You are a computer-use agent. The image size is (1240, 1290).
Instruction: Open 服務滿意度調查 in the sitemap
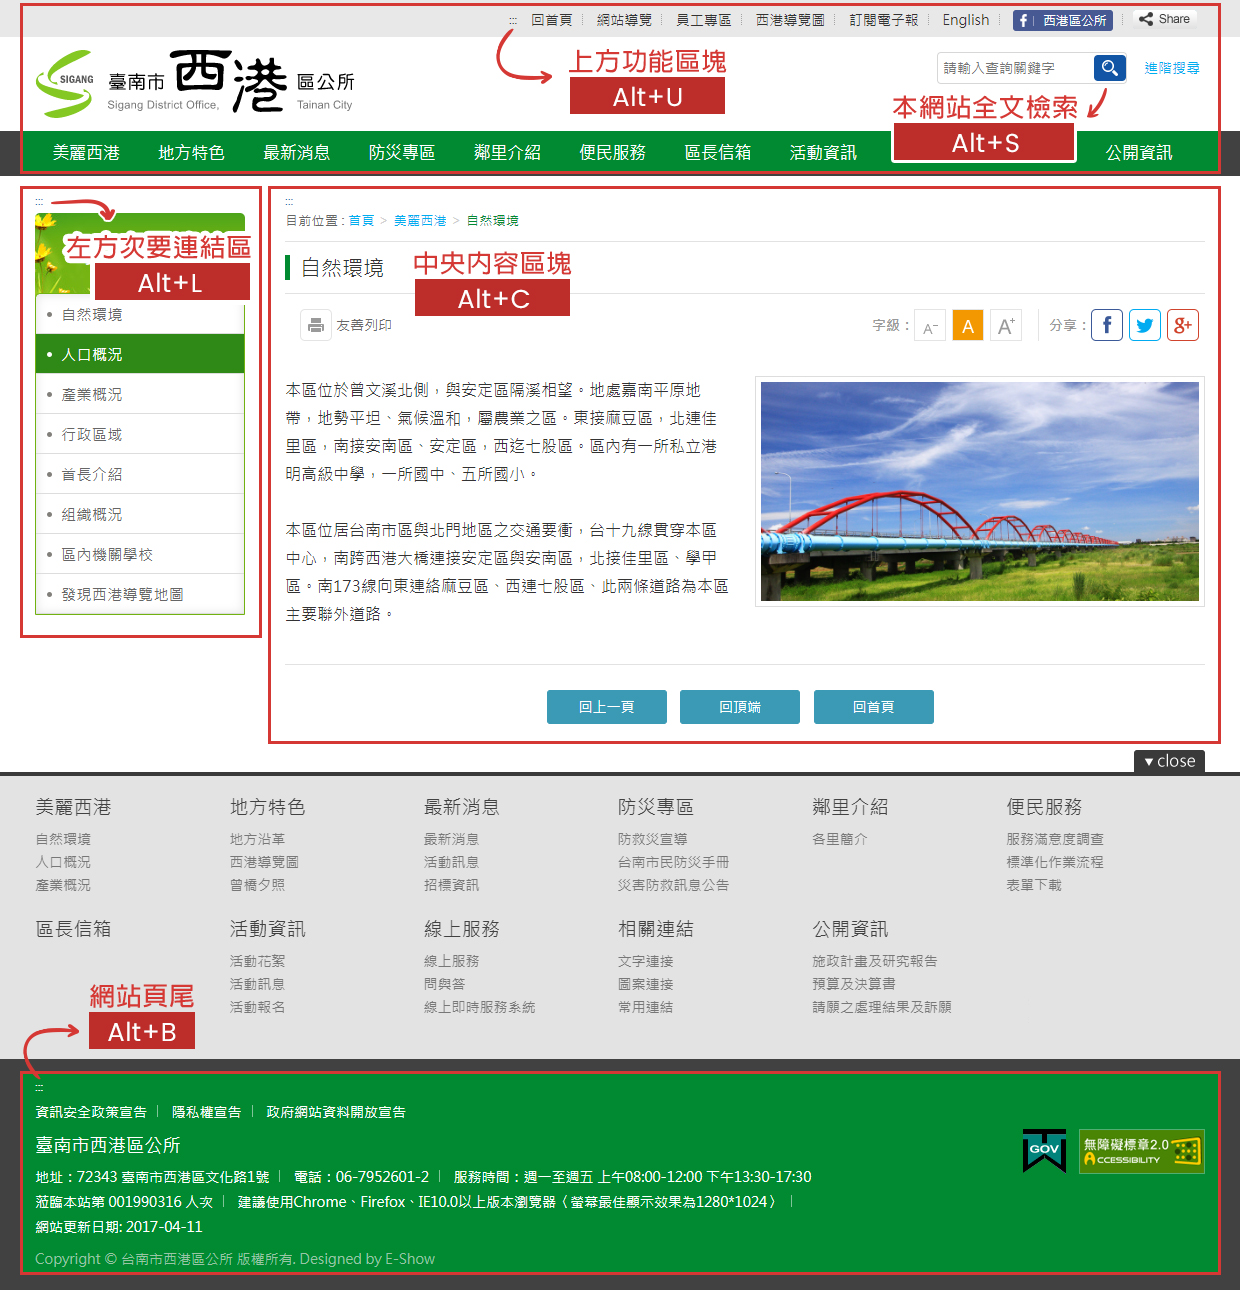pos(1055,839)
